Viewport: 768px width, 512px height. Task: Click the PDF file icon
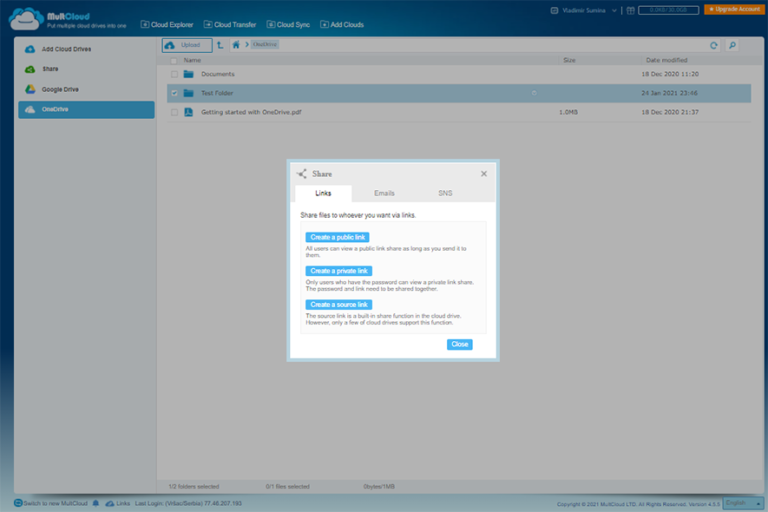(189, 112)
